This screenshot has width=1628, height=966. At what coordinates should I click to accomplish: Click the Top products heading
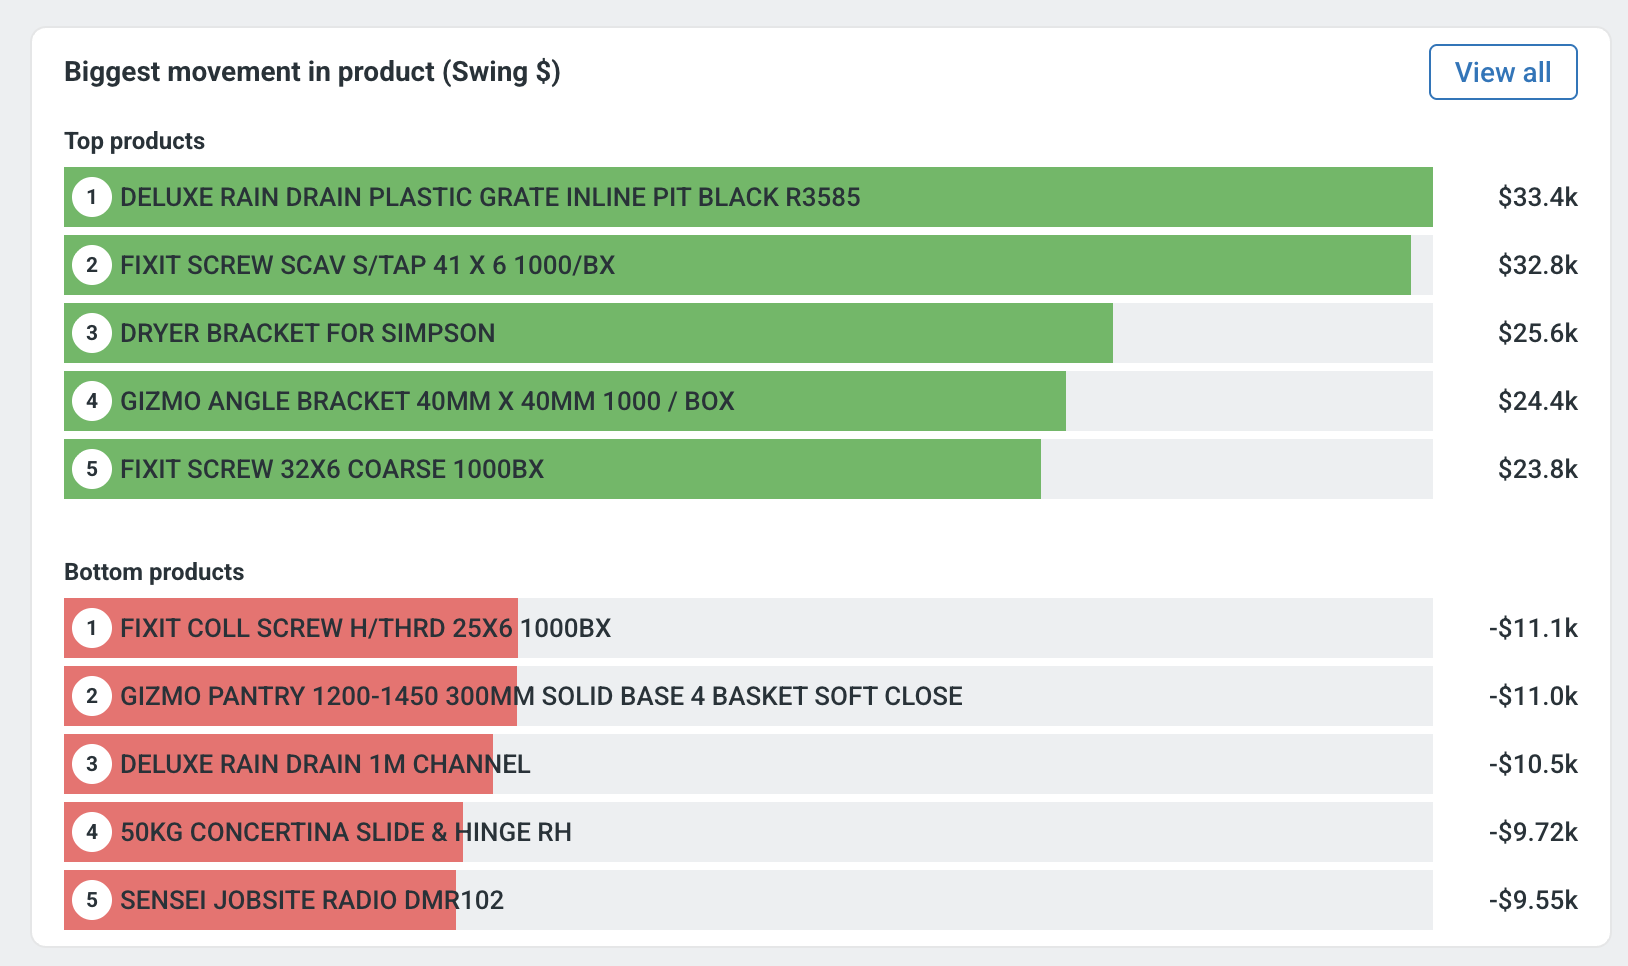tap(134, 141)
